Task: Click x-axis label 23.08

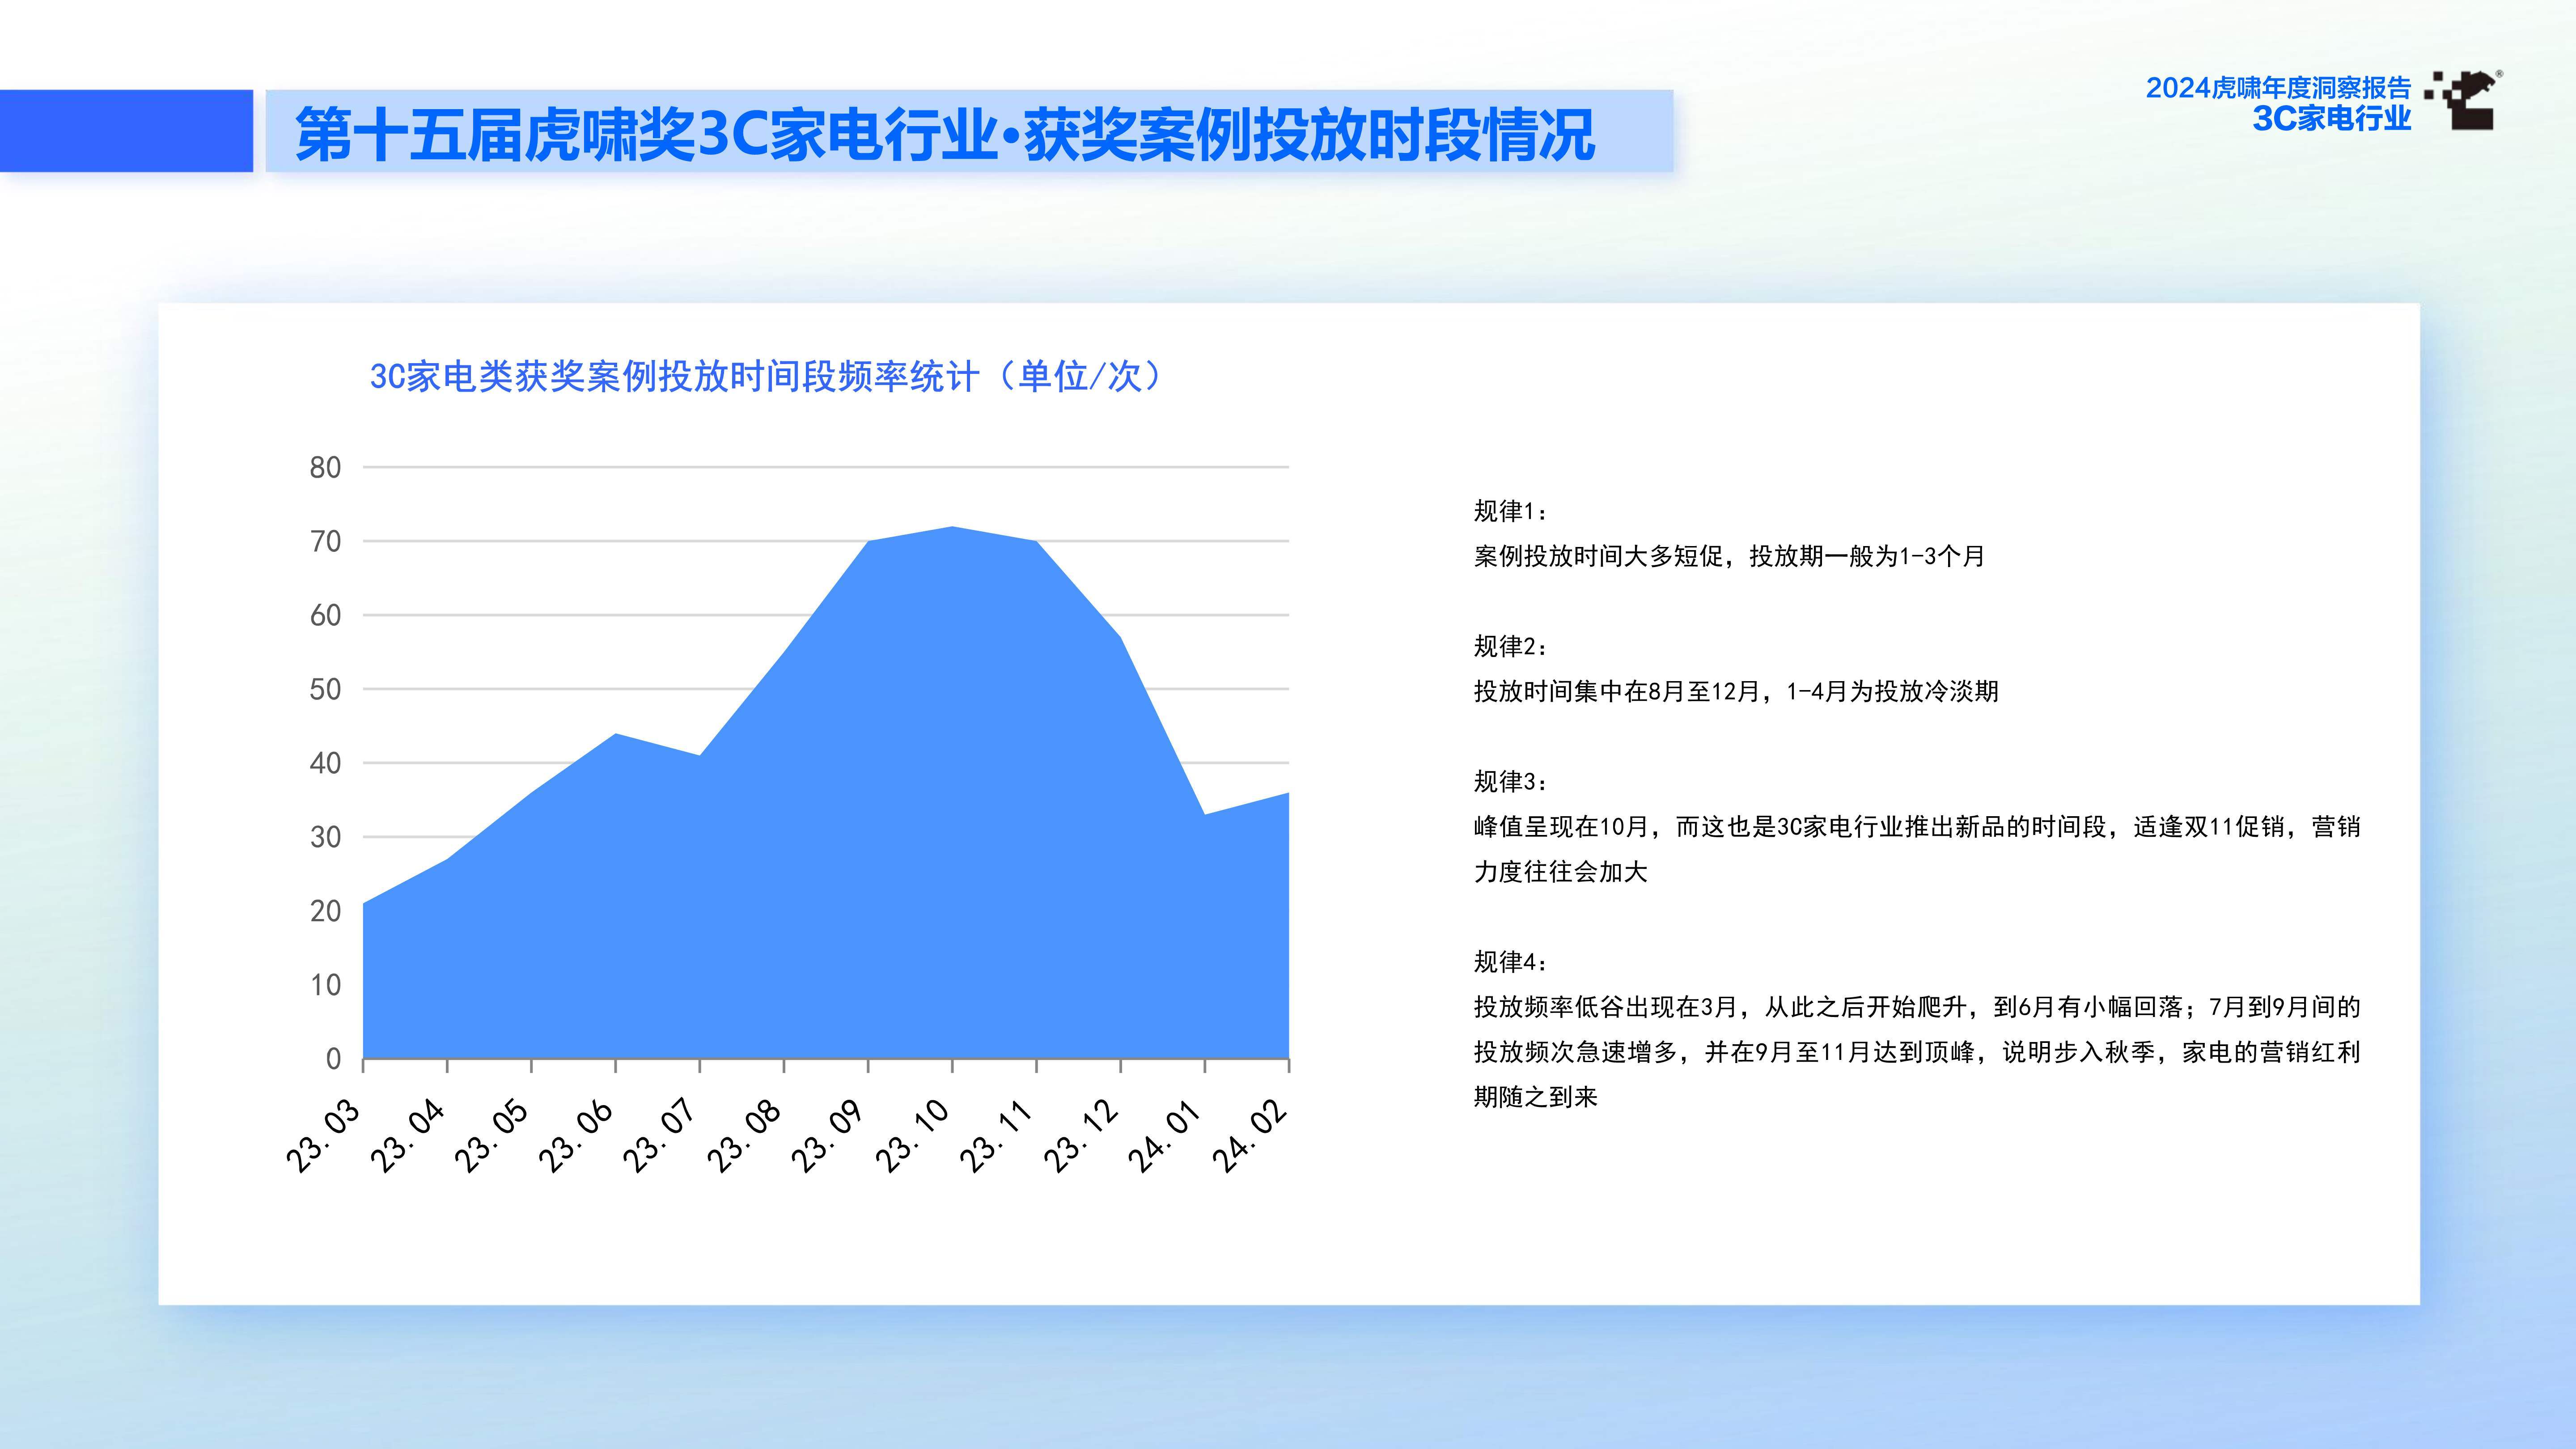Action: point(744,1135)
